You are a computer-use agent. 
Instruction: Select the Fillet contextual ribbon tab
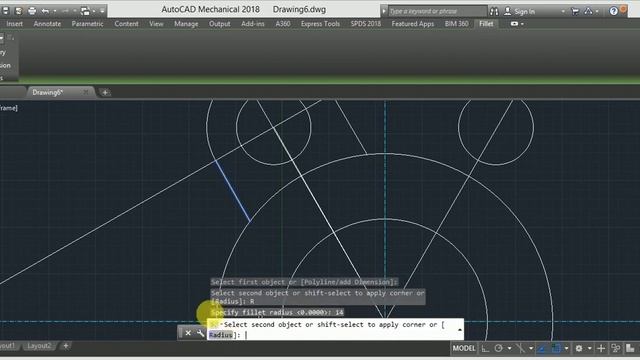click(x=486, y=24)
